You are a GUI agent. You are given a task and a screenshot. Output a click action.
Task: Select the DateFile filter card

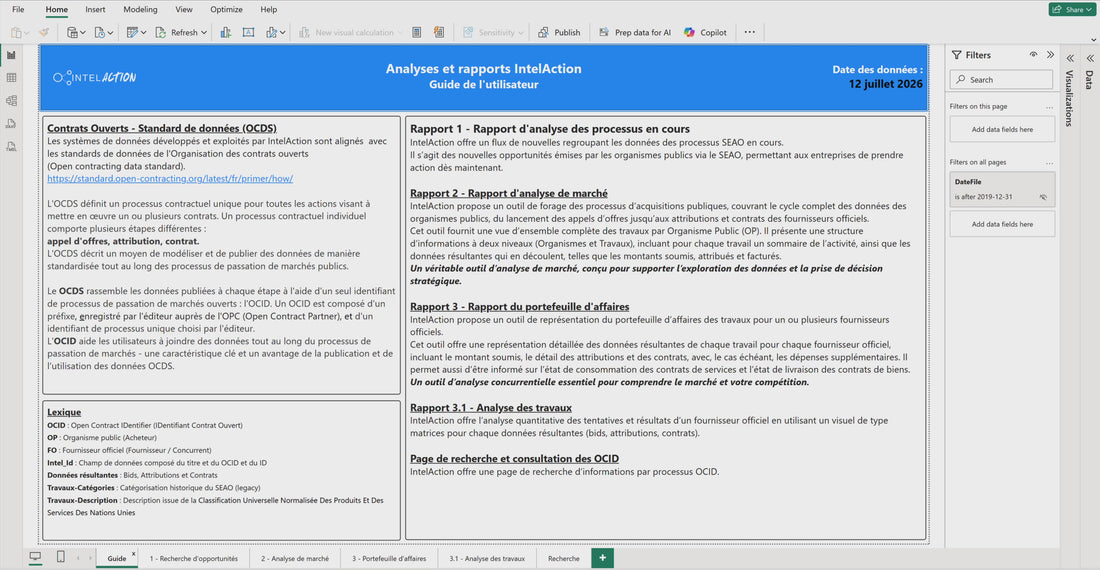(x=1002, y=189)
